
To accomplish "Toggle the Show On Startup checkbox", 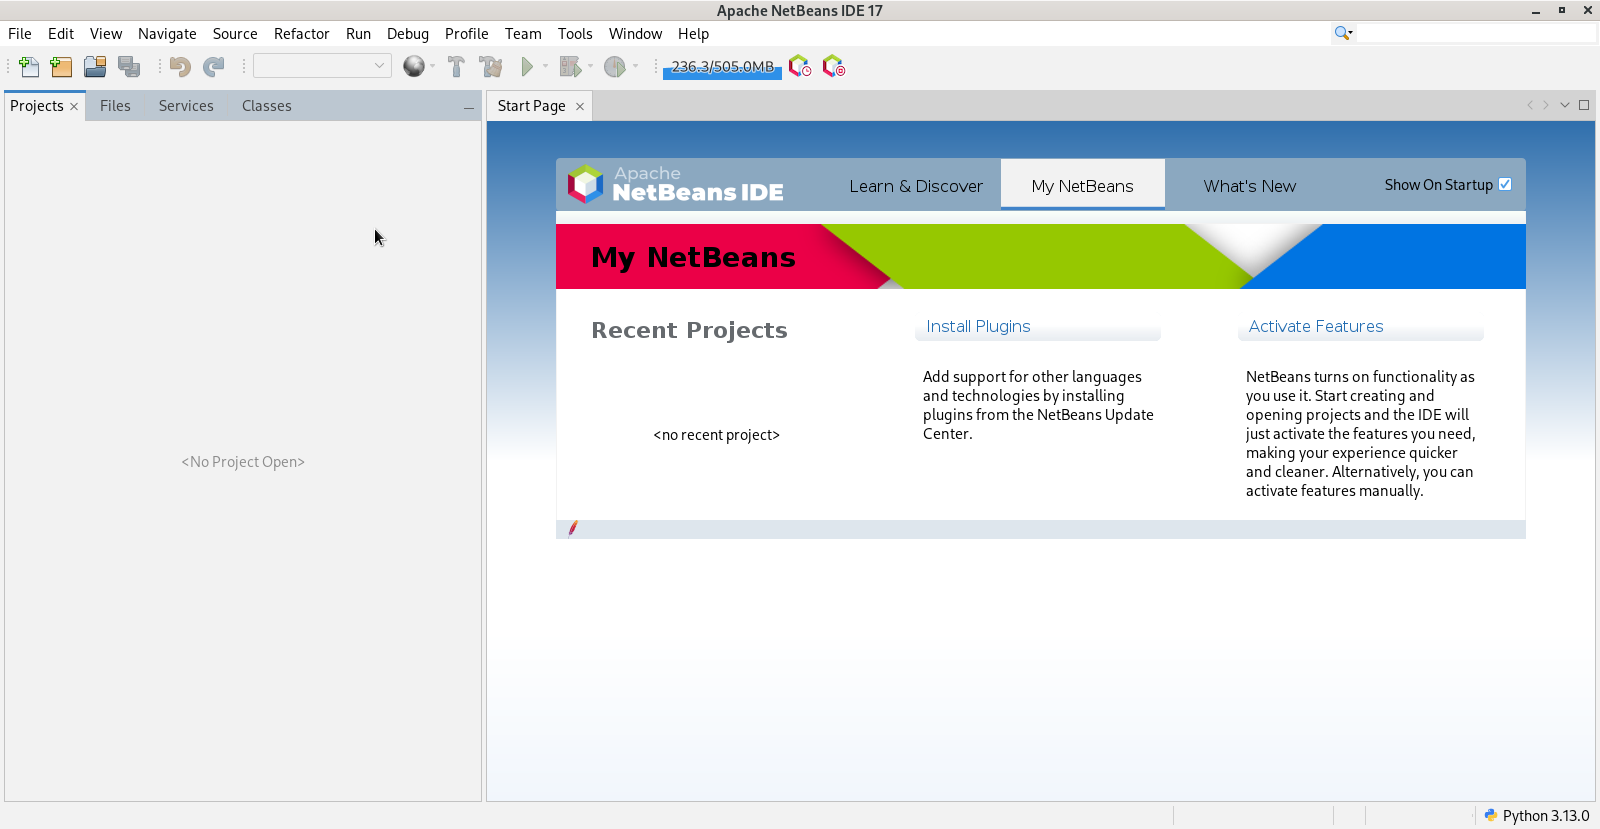I will click(x=1505, y=184).
